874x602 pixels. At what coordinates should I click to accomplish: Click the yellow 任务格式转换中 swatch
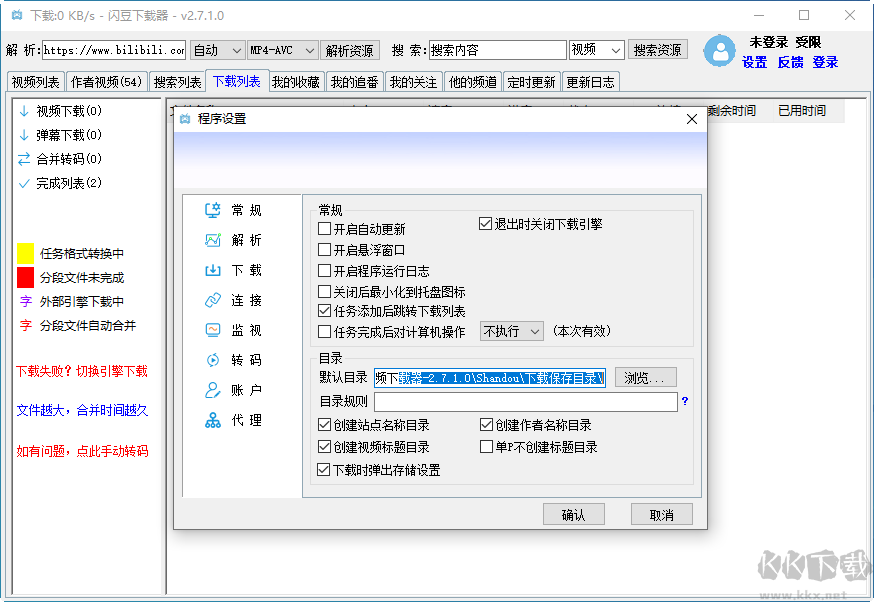click(x=26, y=253)
